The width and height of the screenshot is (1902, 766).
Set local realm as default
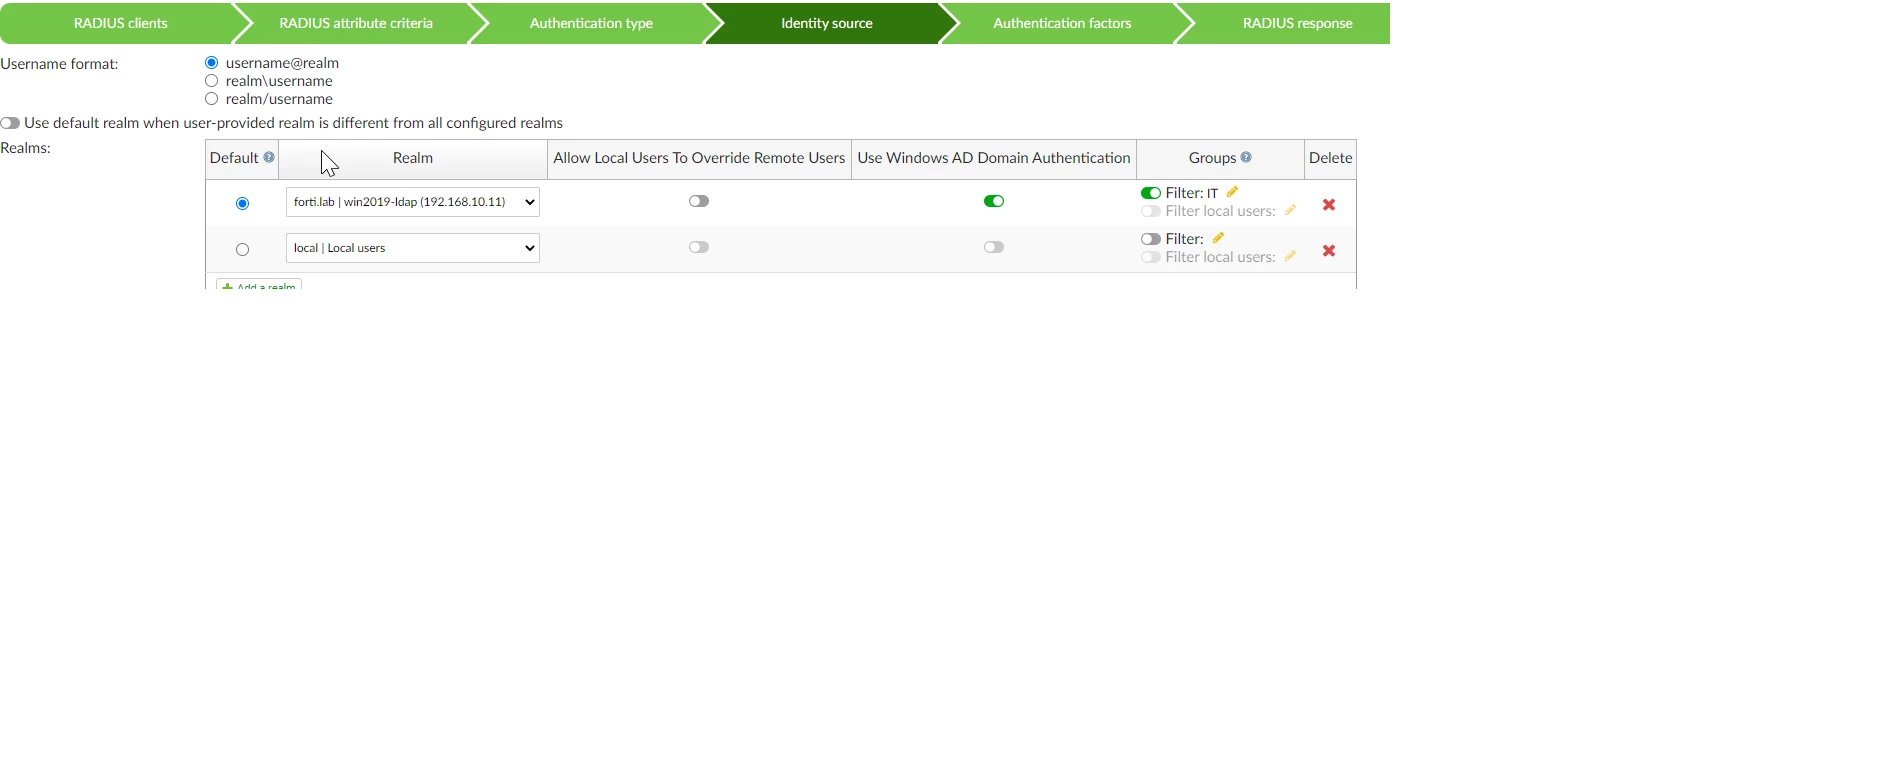coord(242,250)
